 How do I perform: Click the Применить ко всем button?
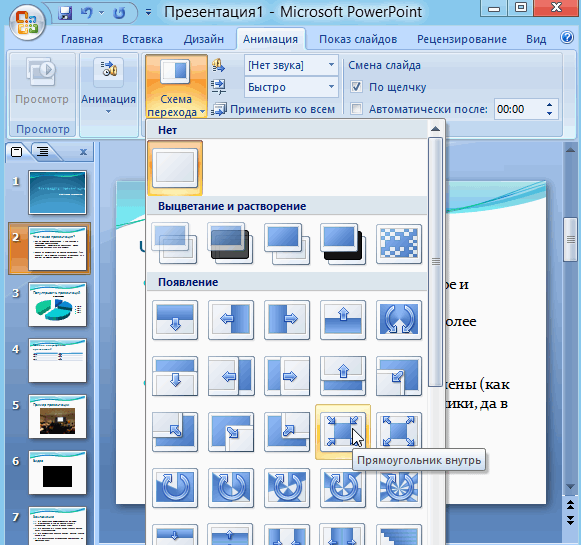(x=273, y=109)
